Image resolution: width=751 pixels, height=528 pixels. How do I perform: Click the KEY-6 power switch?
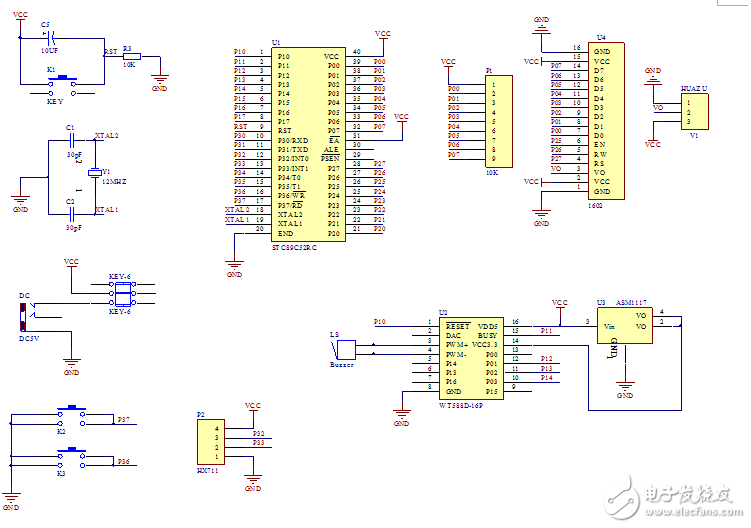pos(122,293)
